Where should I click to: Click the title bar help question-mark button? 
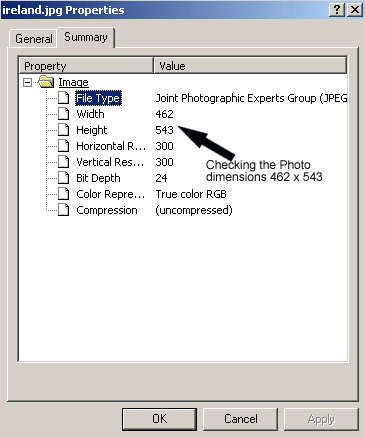[337, 10]
